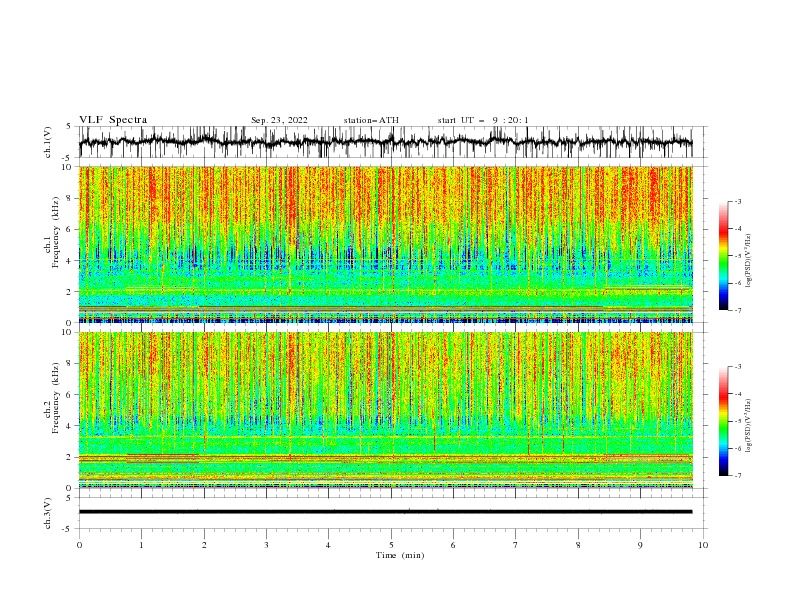792x612 pixels.
Task: Click the "3" tick on time axis
Action: click(267, 545)
